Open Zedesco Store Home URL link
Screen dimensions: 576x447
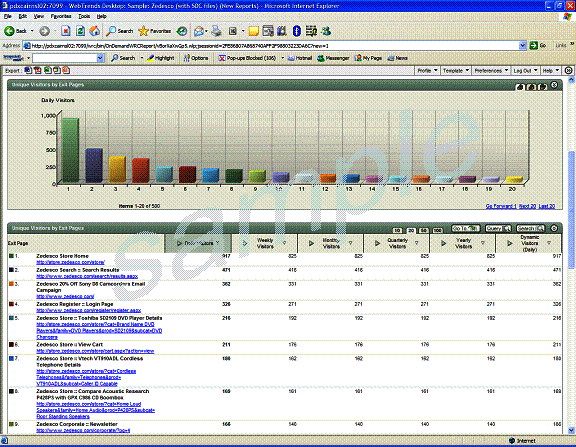coord(71,262)
